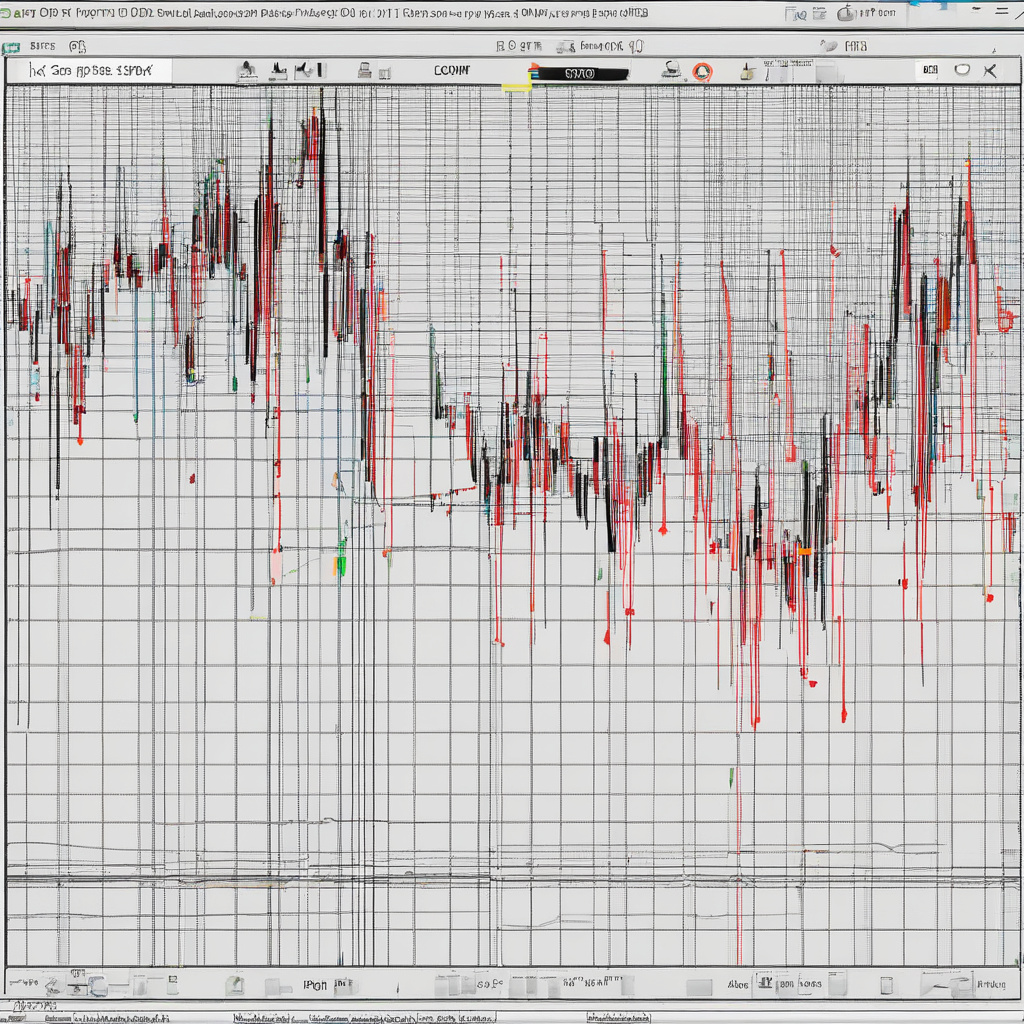Click the red circle icon in chart toolbar
Image resolution: width=1024 pixels, height=1024 pixels.
tap(703, 71)
